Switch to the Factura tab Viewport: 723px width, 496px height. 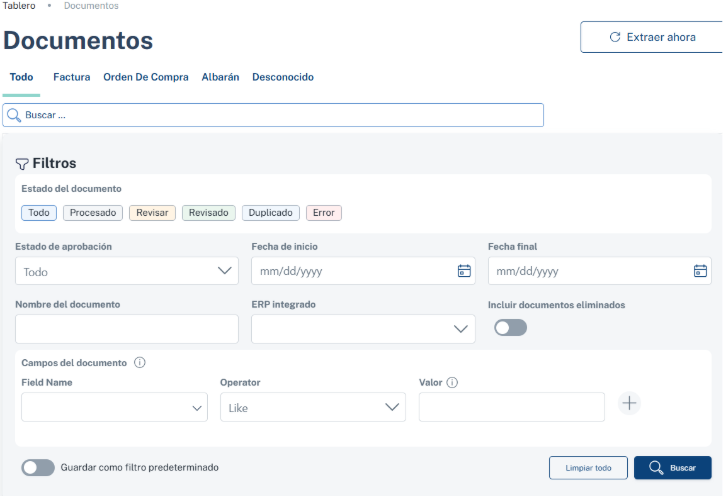pyautogui.click(x=72, y=77)
